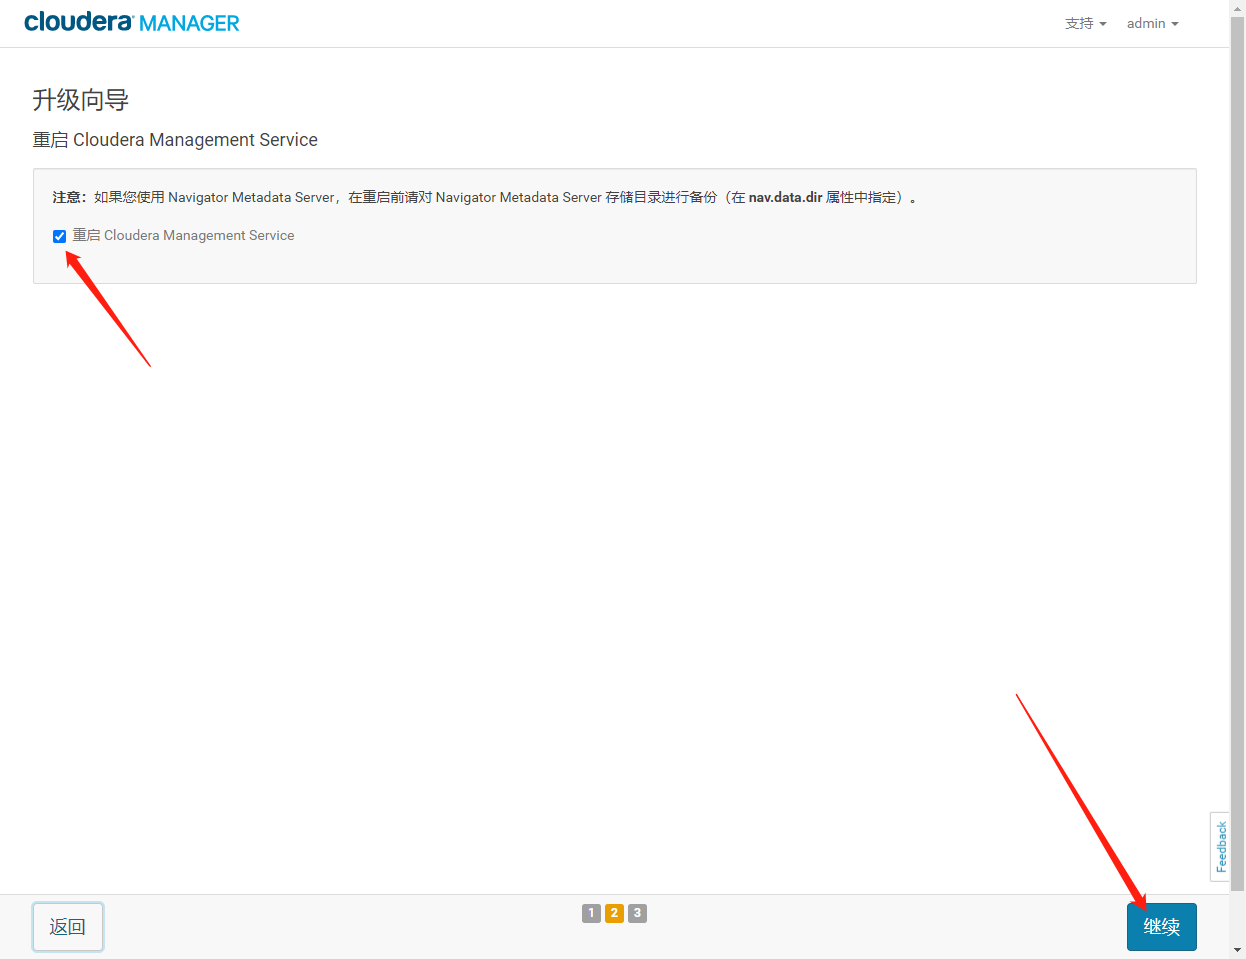The width and height of the screenshot is (1246, 959).
Task: Open the 支持 dropdown menu
Action: tap(1085, 23)
